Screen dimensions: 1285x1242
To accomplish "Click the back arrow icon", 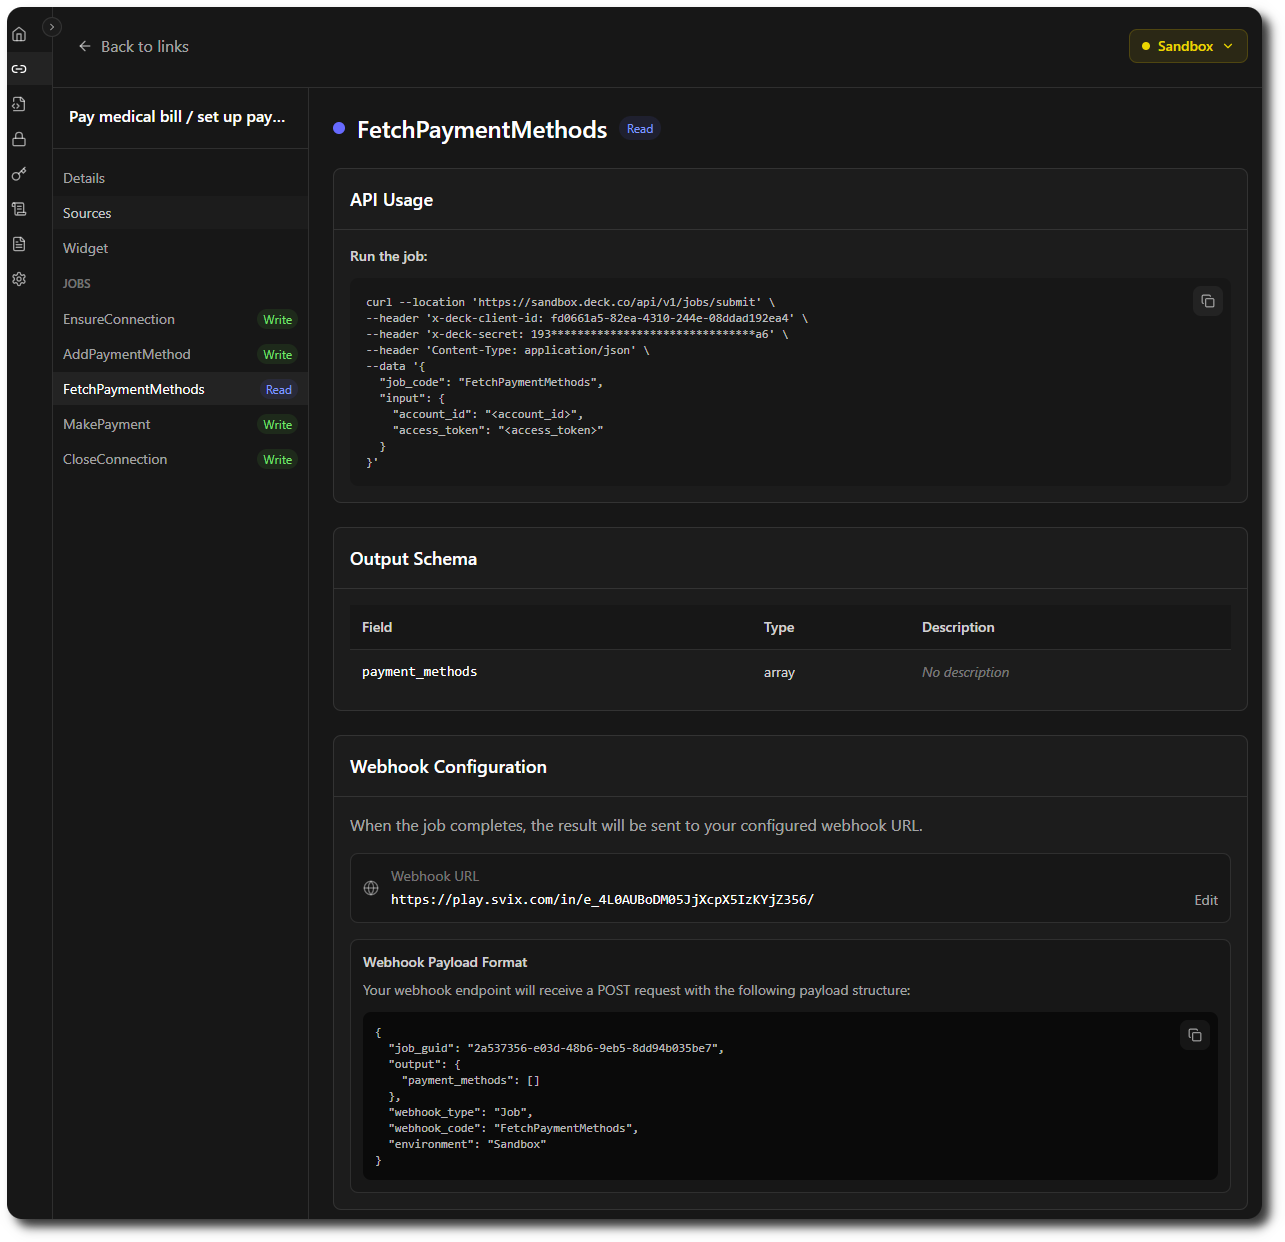I will coord(85,46).
